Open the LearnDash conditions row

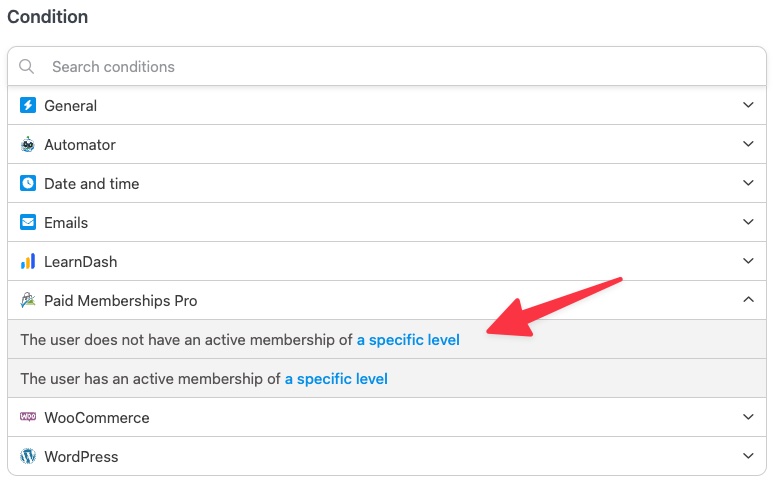(x=387, y=261)
